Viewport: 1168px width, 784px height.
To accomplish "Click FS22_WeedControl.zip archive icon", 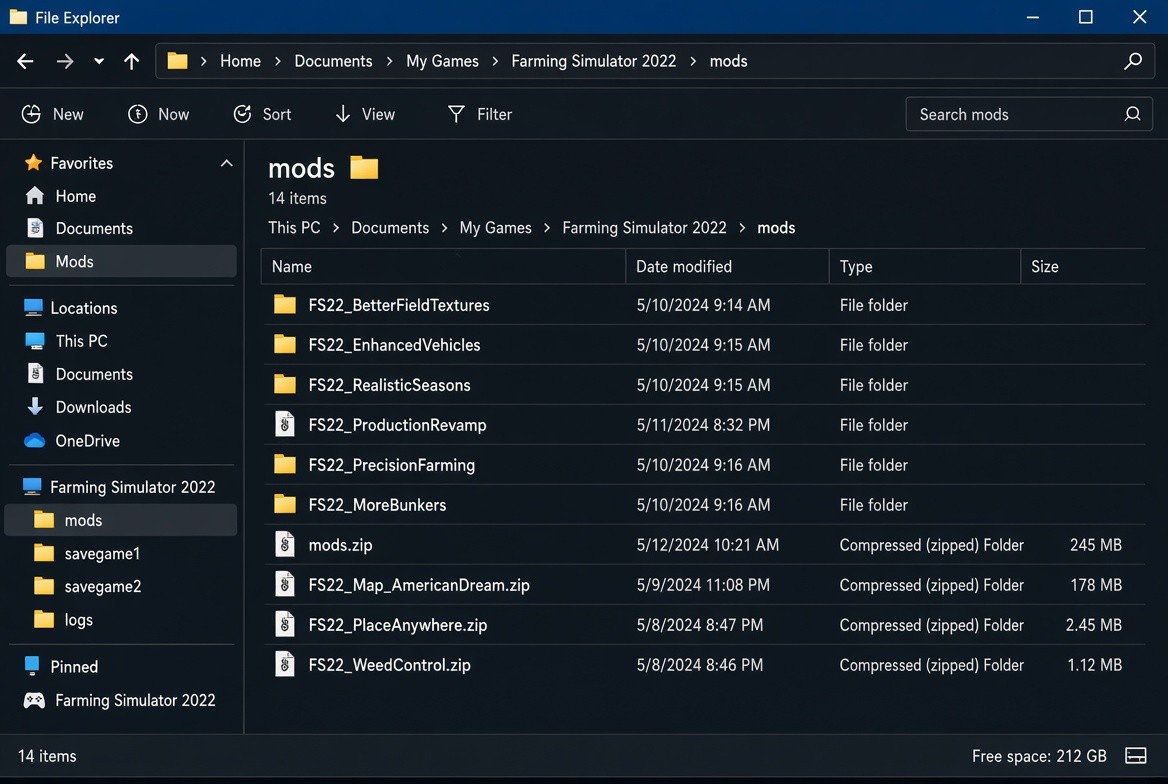I will (285, 663).
